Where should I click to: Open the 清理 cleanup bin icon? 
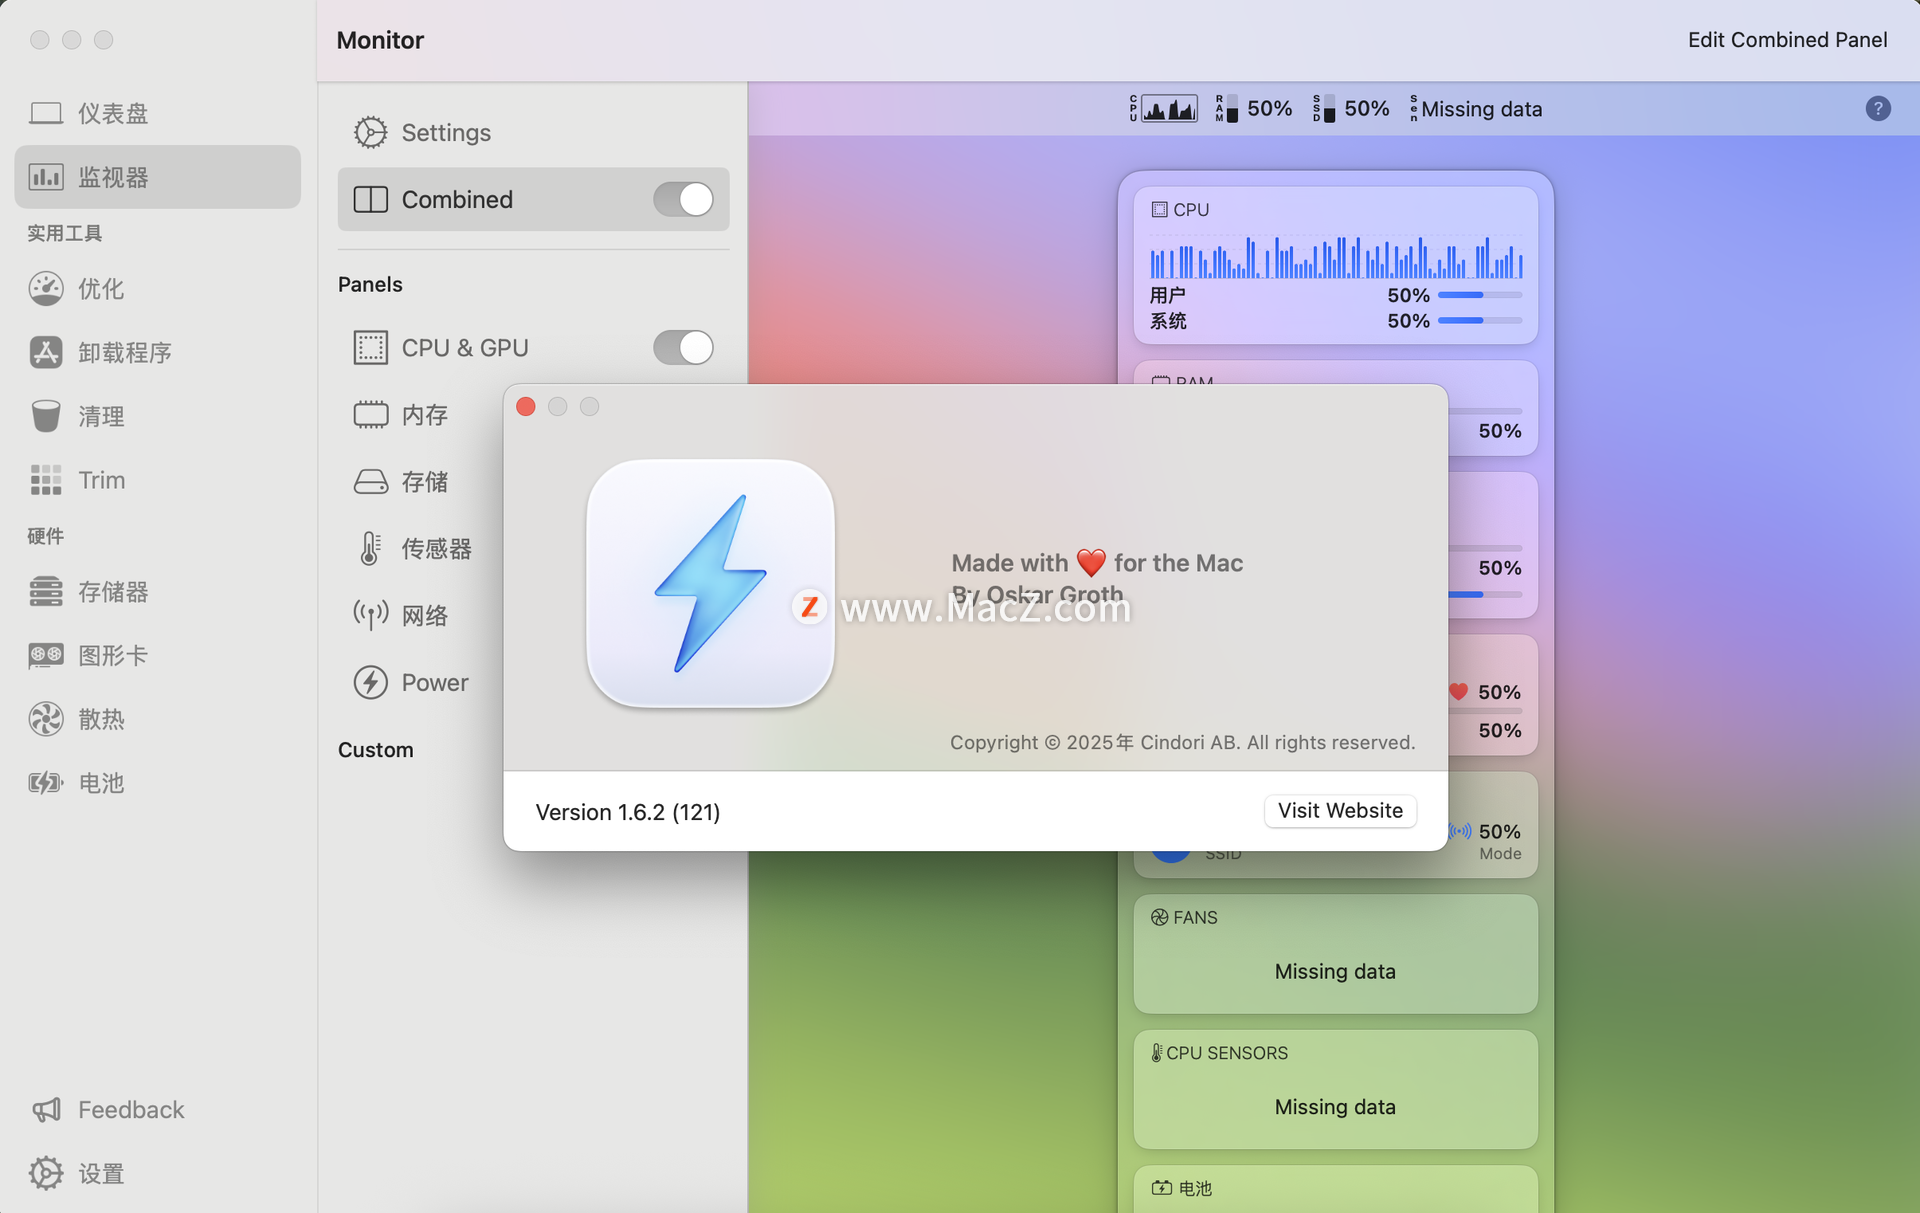46,416
